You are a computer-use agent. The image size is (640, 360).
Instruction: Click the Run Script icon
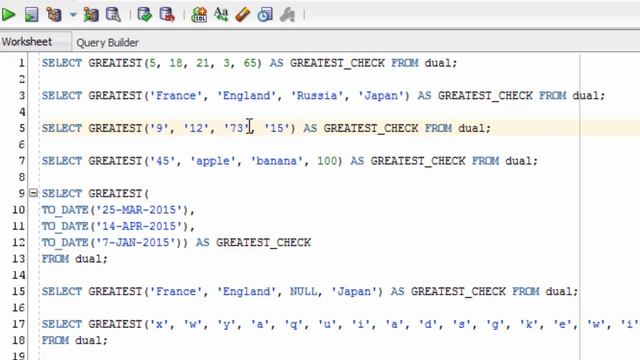pos(31,15)
